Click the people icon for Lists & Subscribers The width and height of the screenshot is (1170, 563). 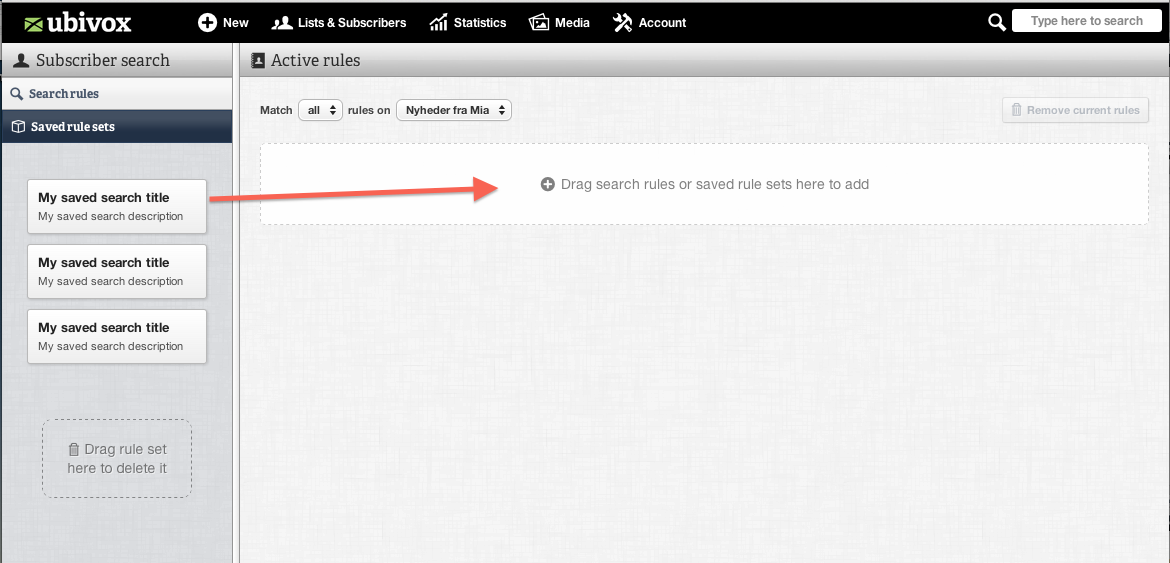click(282, 22)
